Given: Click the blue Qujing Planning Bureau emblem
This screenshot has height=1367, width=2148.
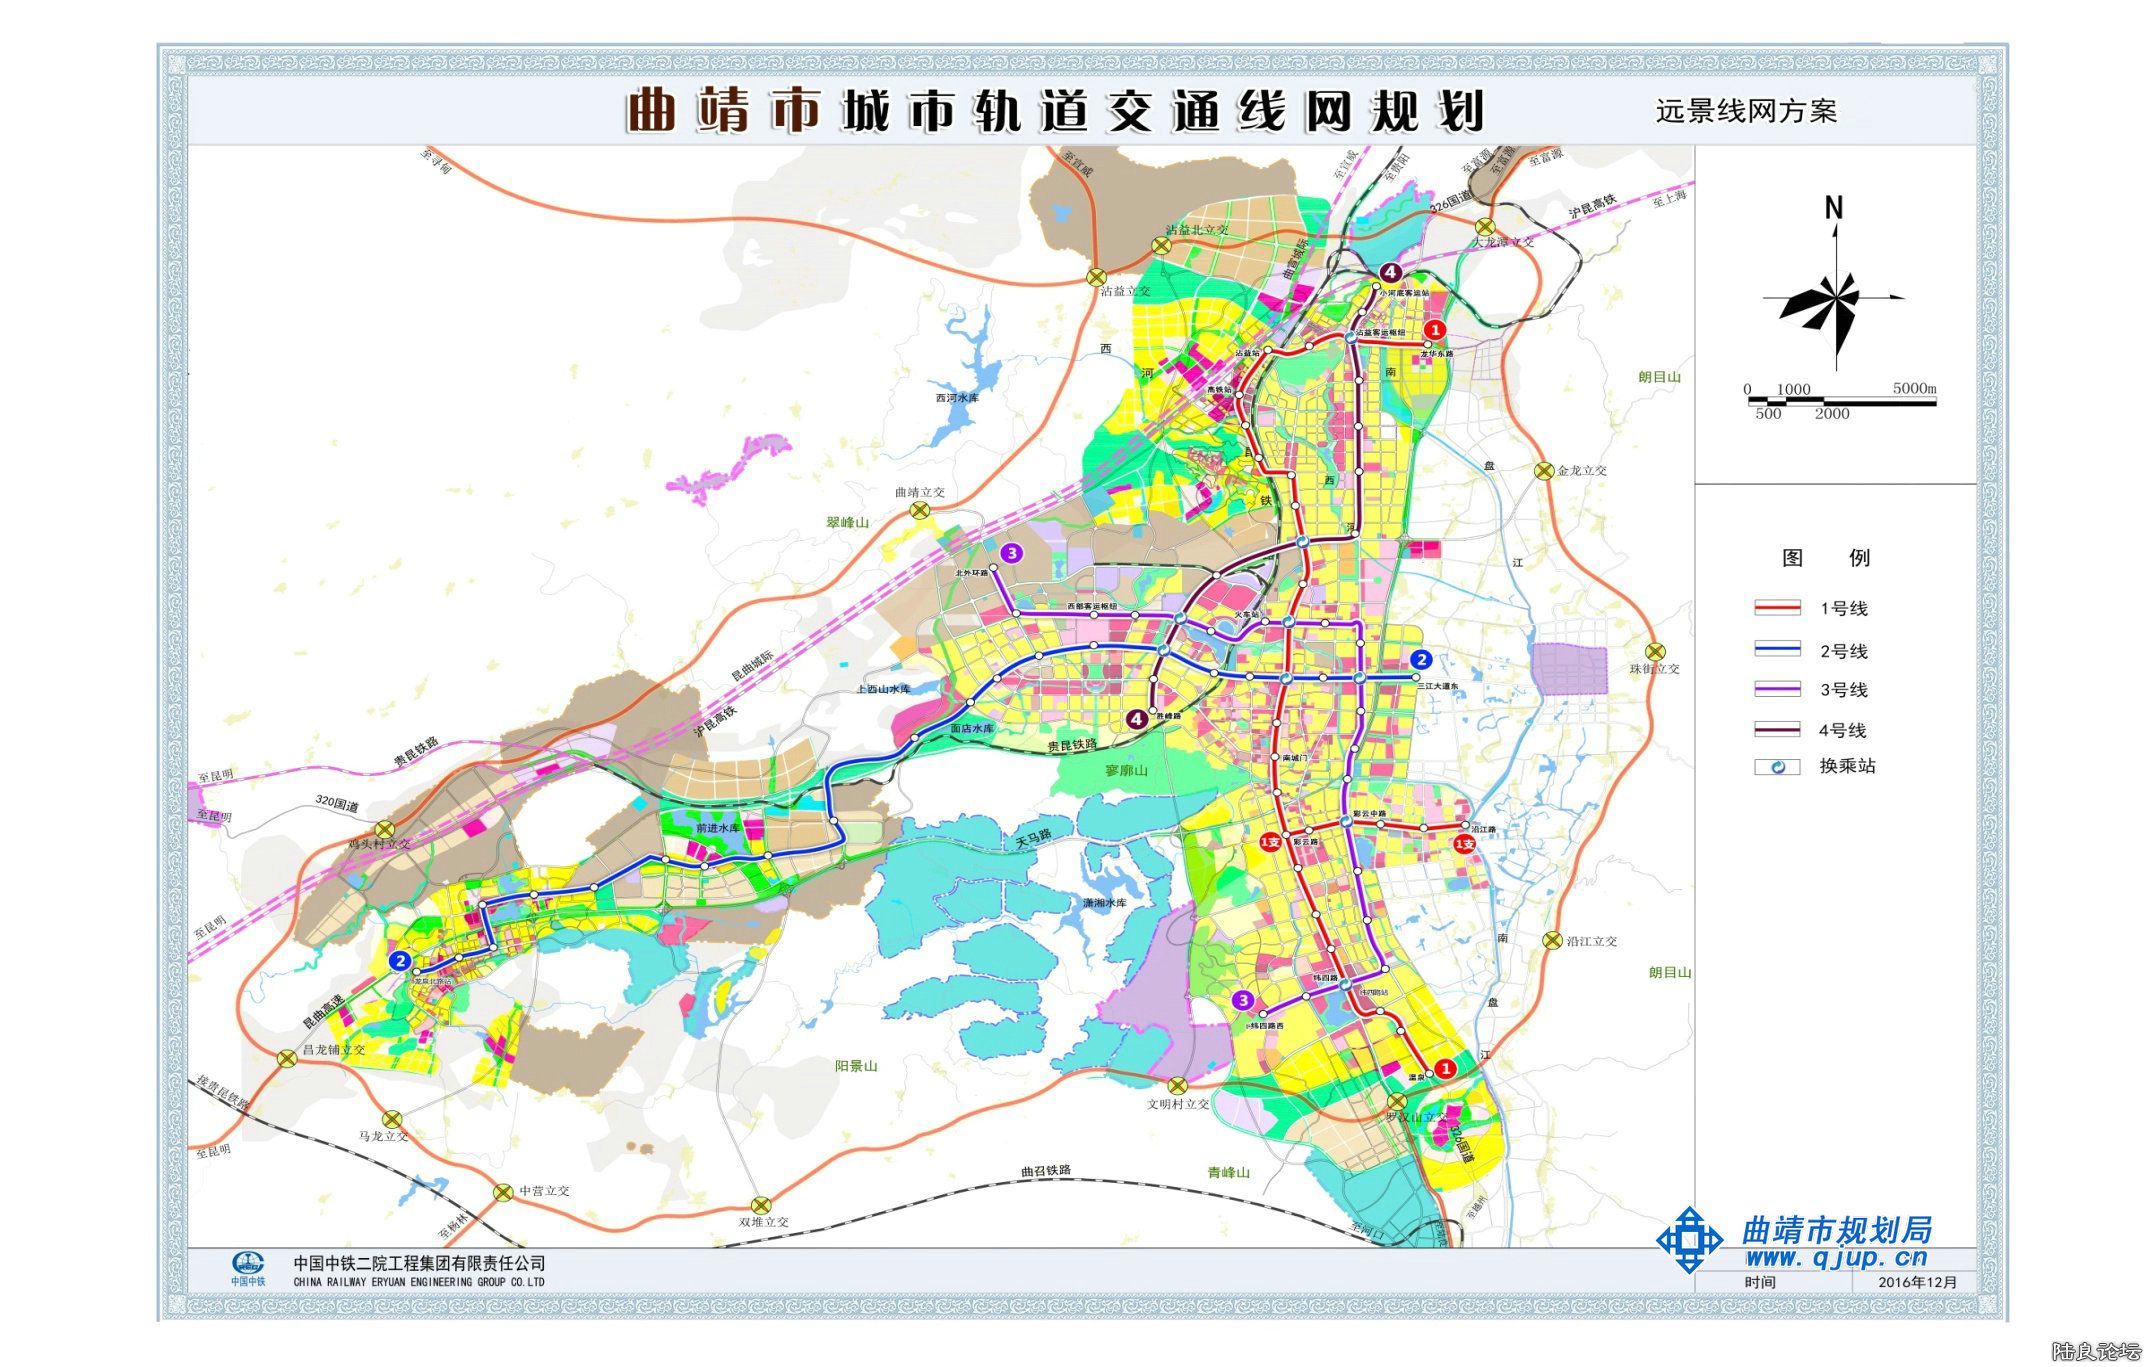Looking at the screenshot, I should 1689,1240.
